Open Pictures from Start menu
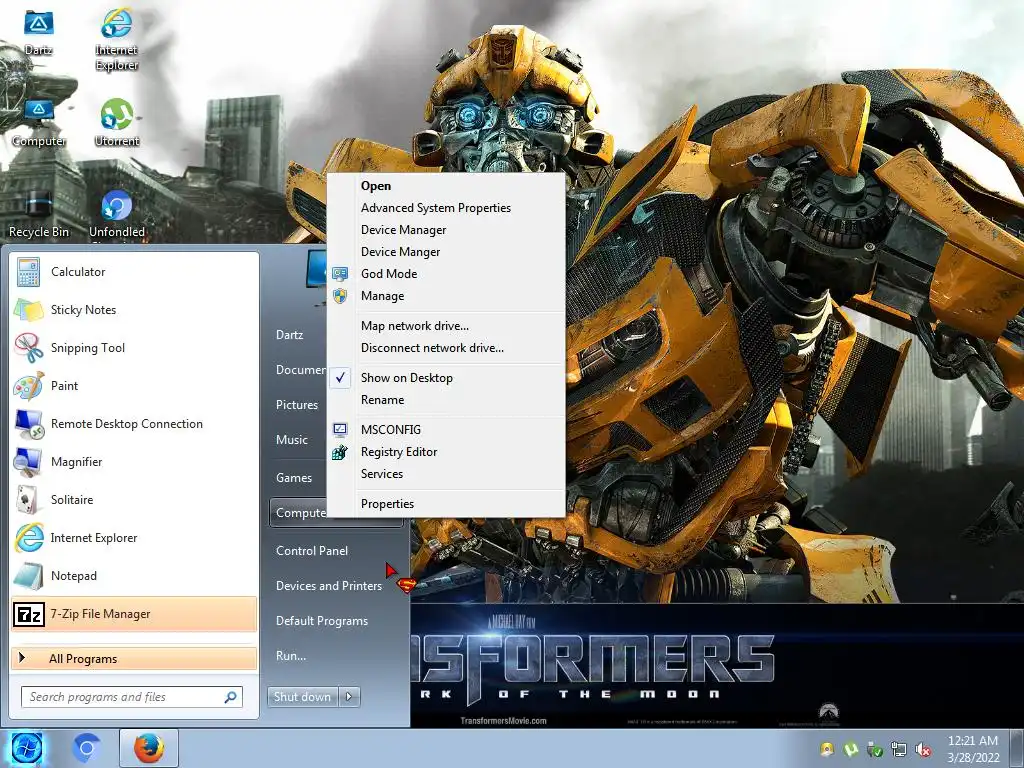Screen dimensions: 1024x768 pos(296,405)
